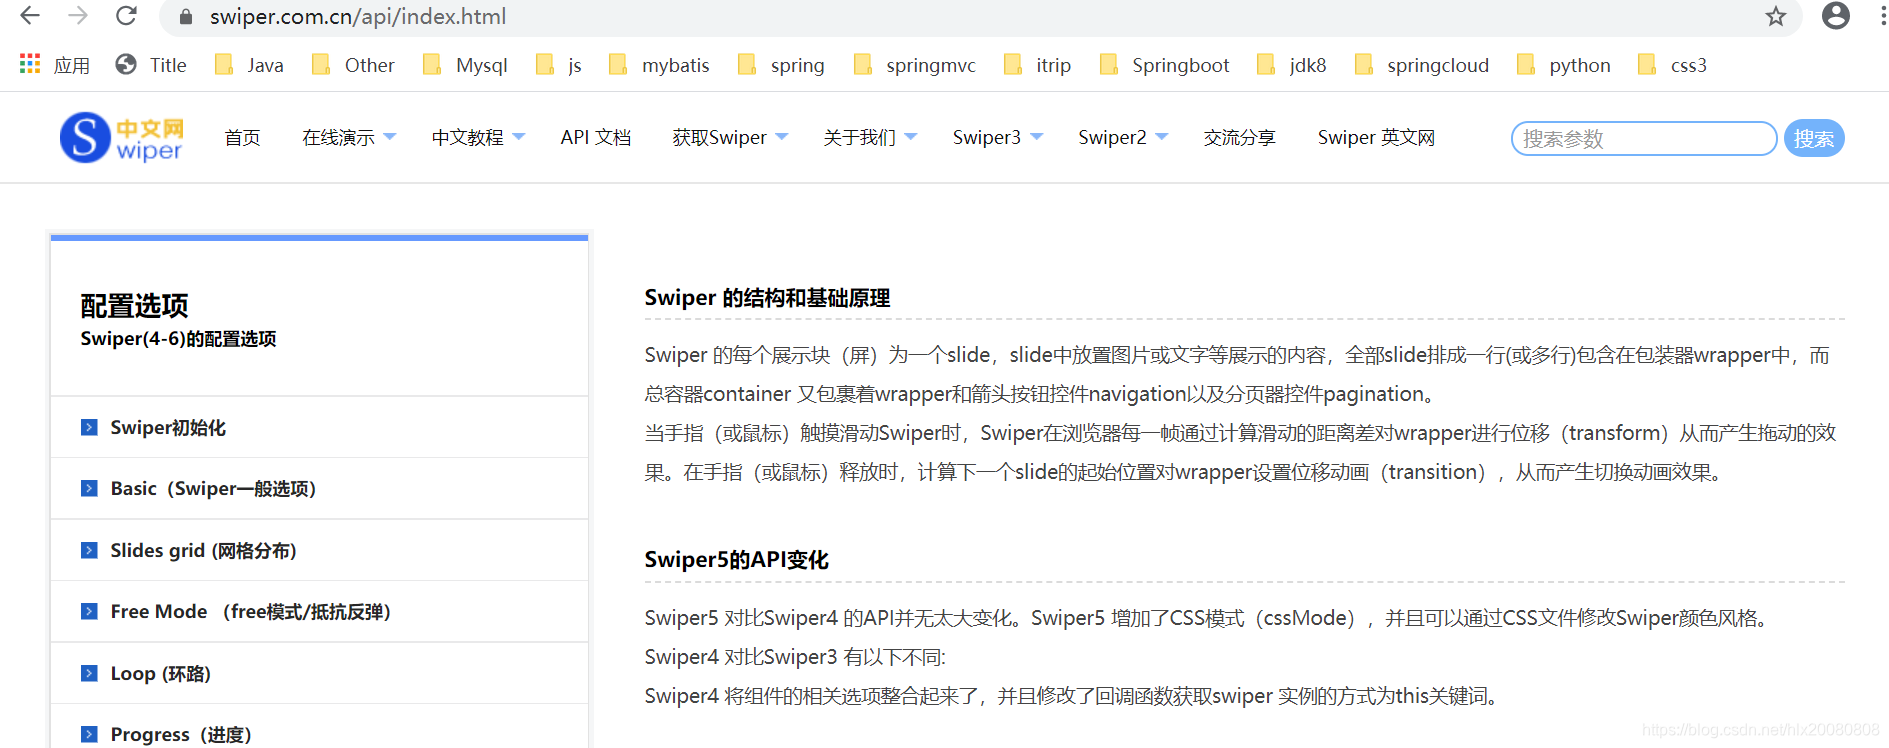Bookmark this page with the star icon
This screenshot has height=748, width=1889.
(x=1775, y=16)
